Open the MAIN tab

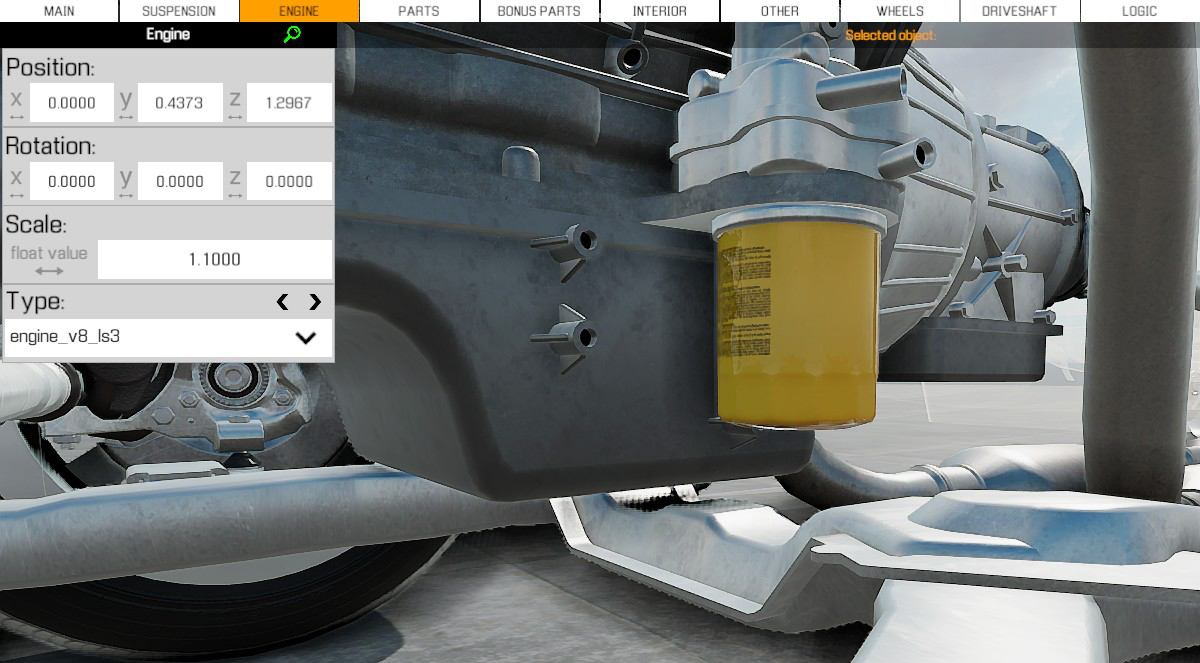[x=59, y=11]
